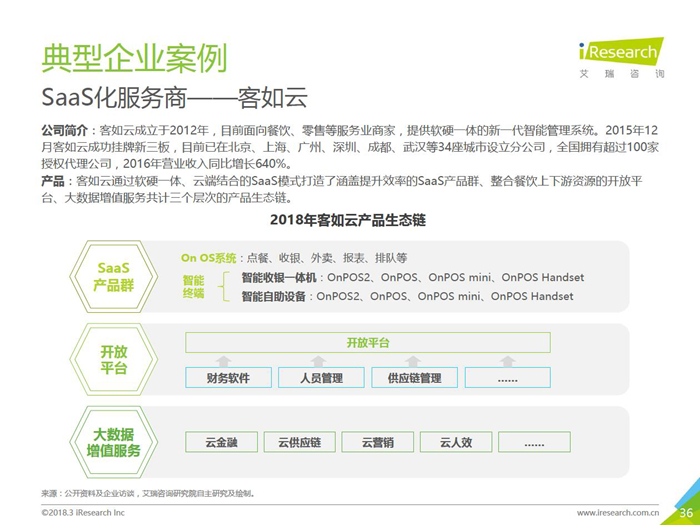Click the 智能自助设备 text
Screen dimensions: 700x525
[274, 296]
